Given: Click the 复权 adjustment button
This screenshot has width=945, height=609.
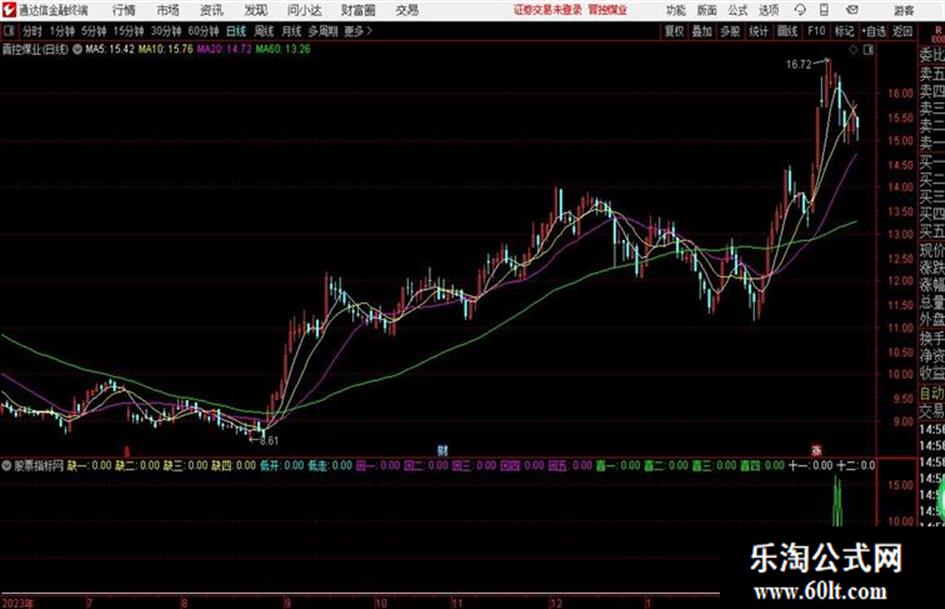Looking at the screenshot, I should tap(674, 31).
